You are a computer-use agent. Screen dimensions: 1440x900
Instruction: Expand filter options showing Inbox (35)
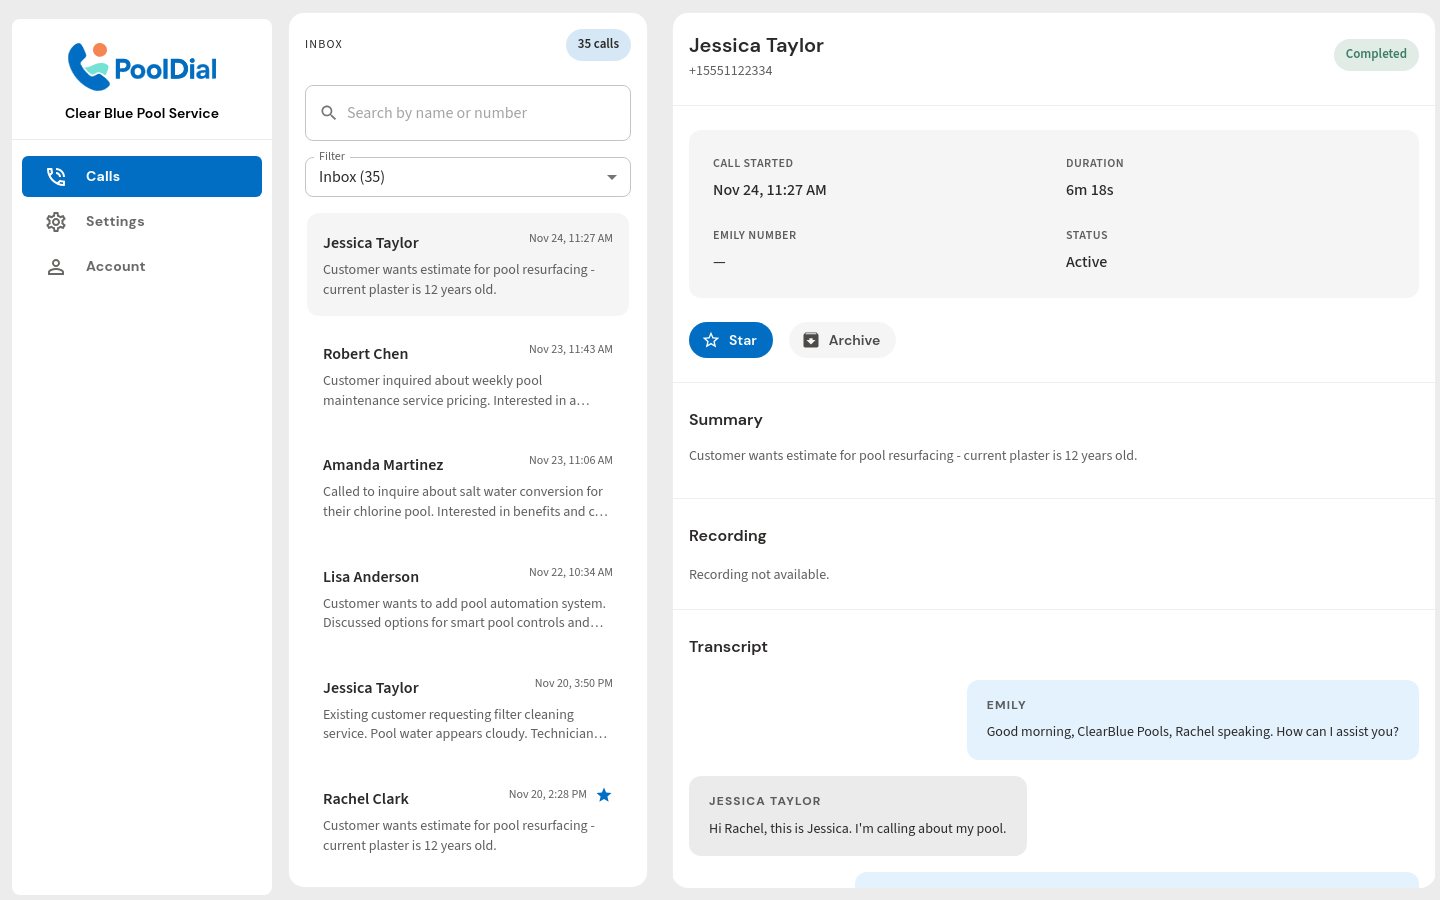point(467,176)
